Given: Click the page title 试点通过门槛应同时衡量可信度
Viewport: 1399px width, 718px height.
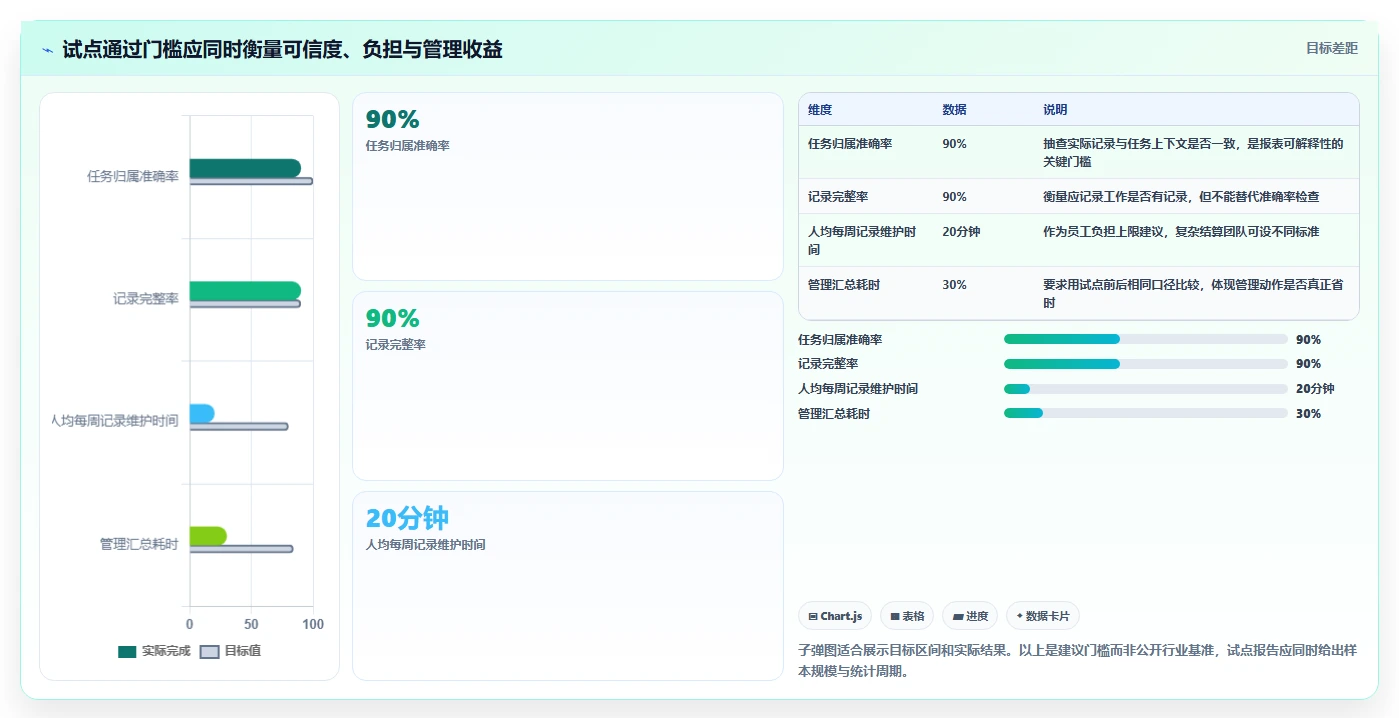Looking at the screenshot, I should click(x=282, y=50).
